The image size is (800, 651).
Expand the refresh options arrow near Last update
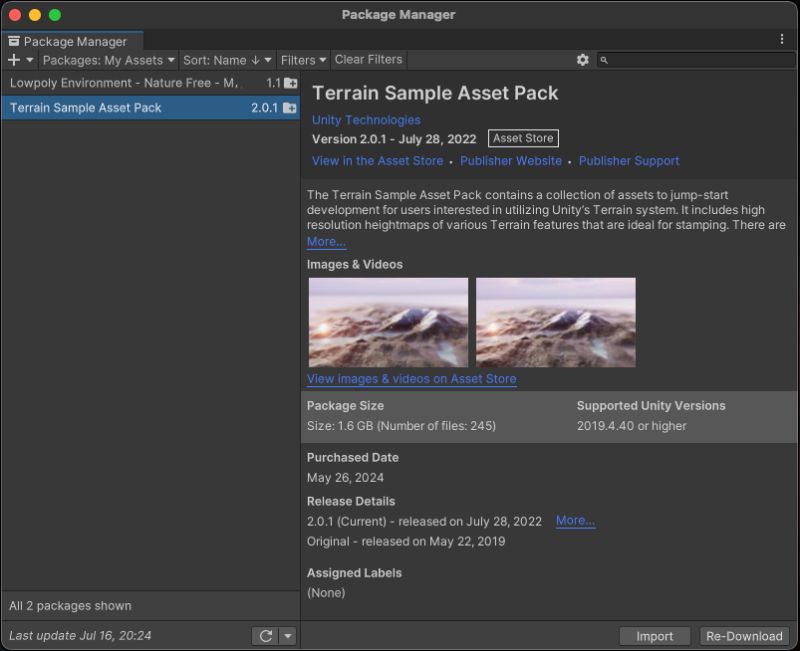click(285, 634)
